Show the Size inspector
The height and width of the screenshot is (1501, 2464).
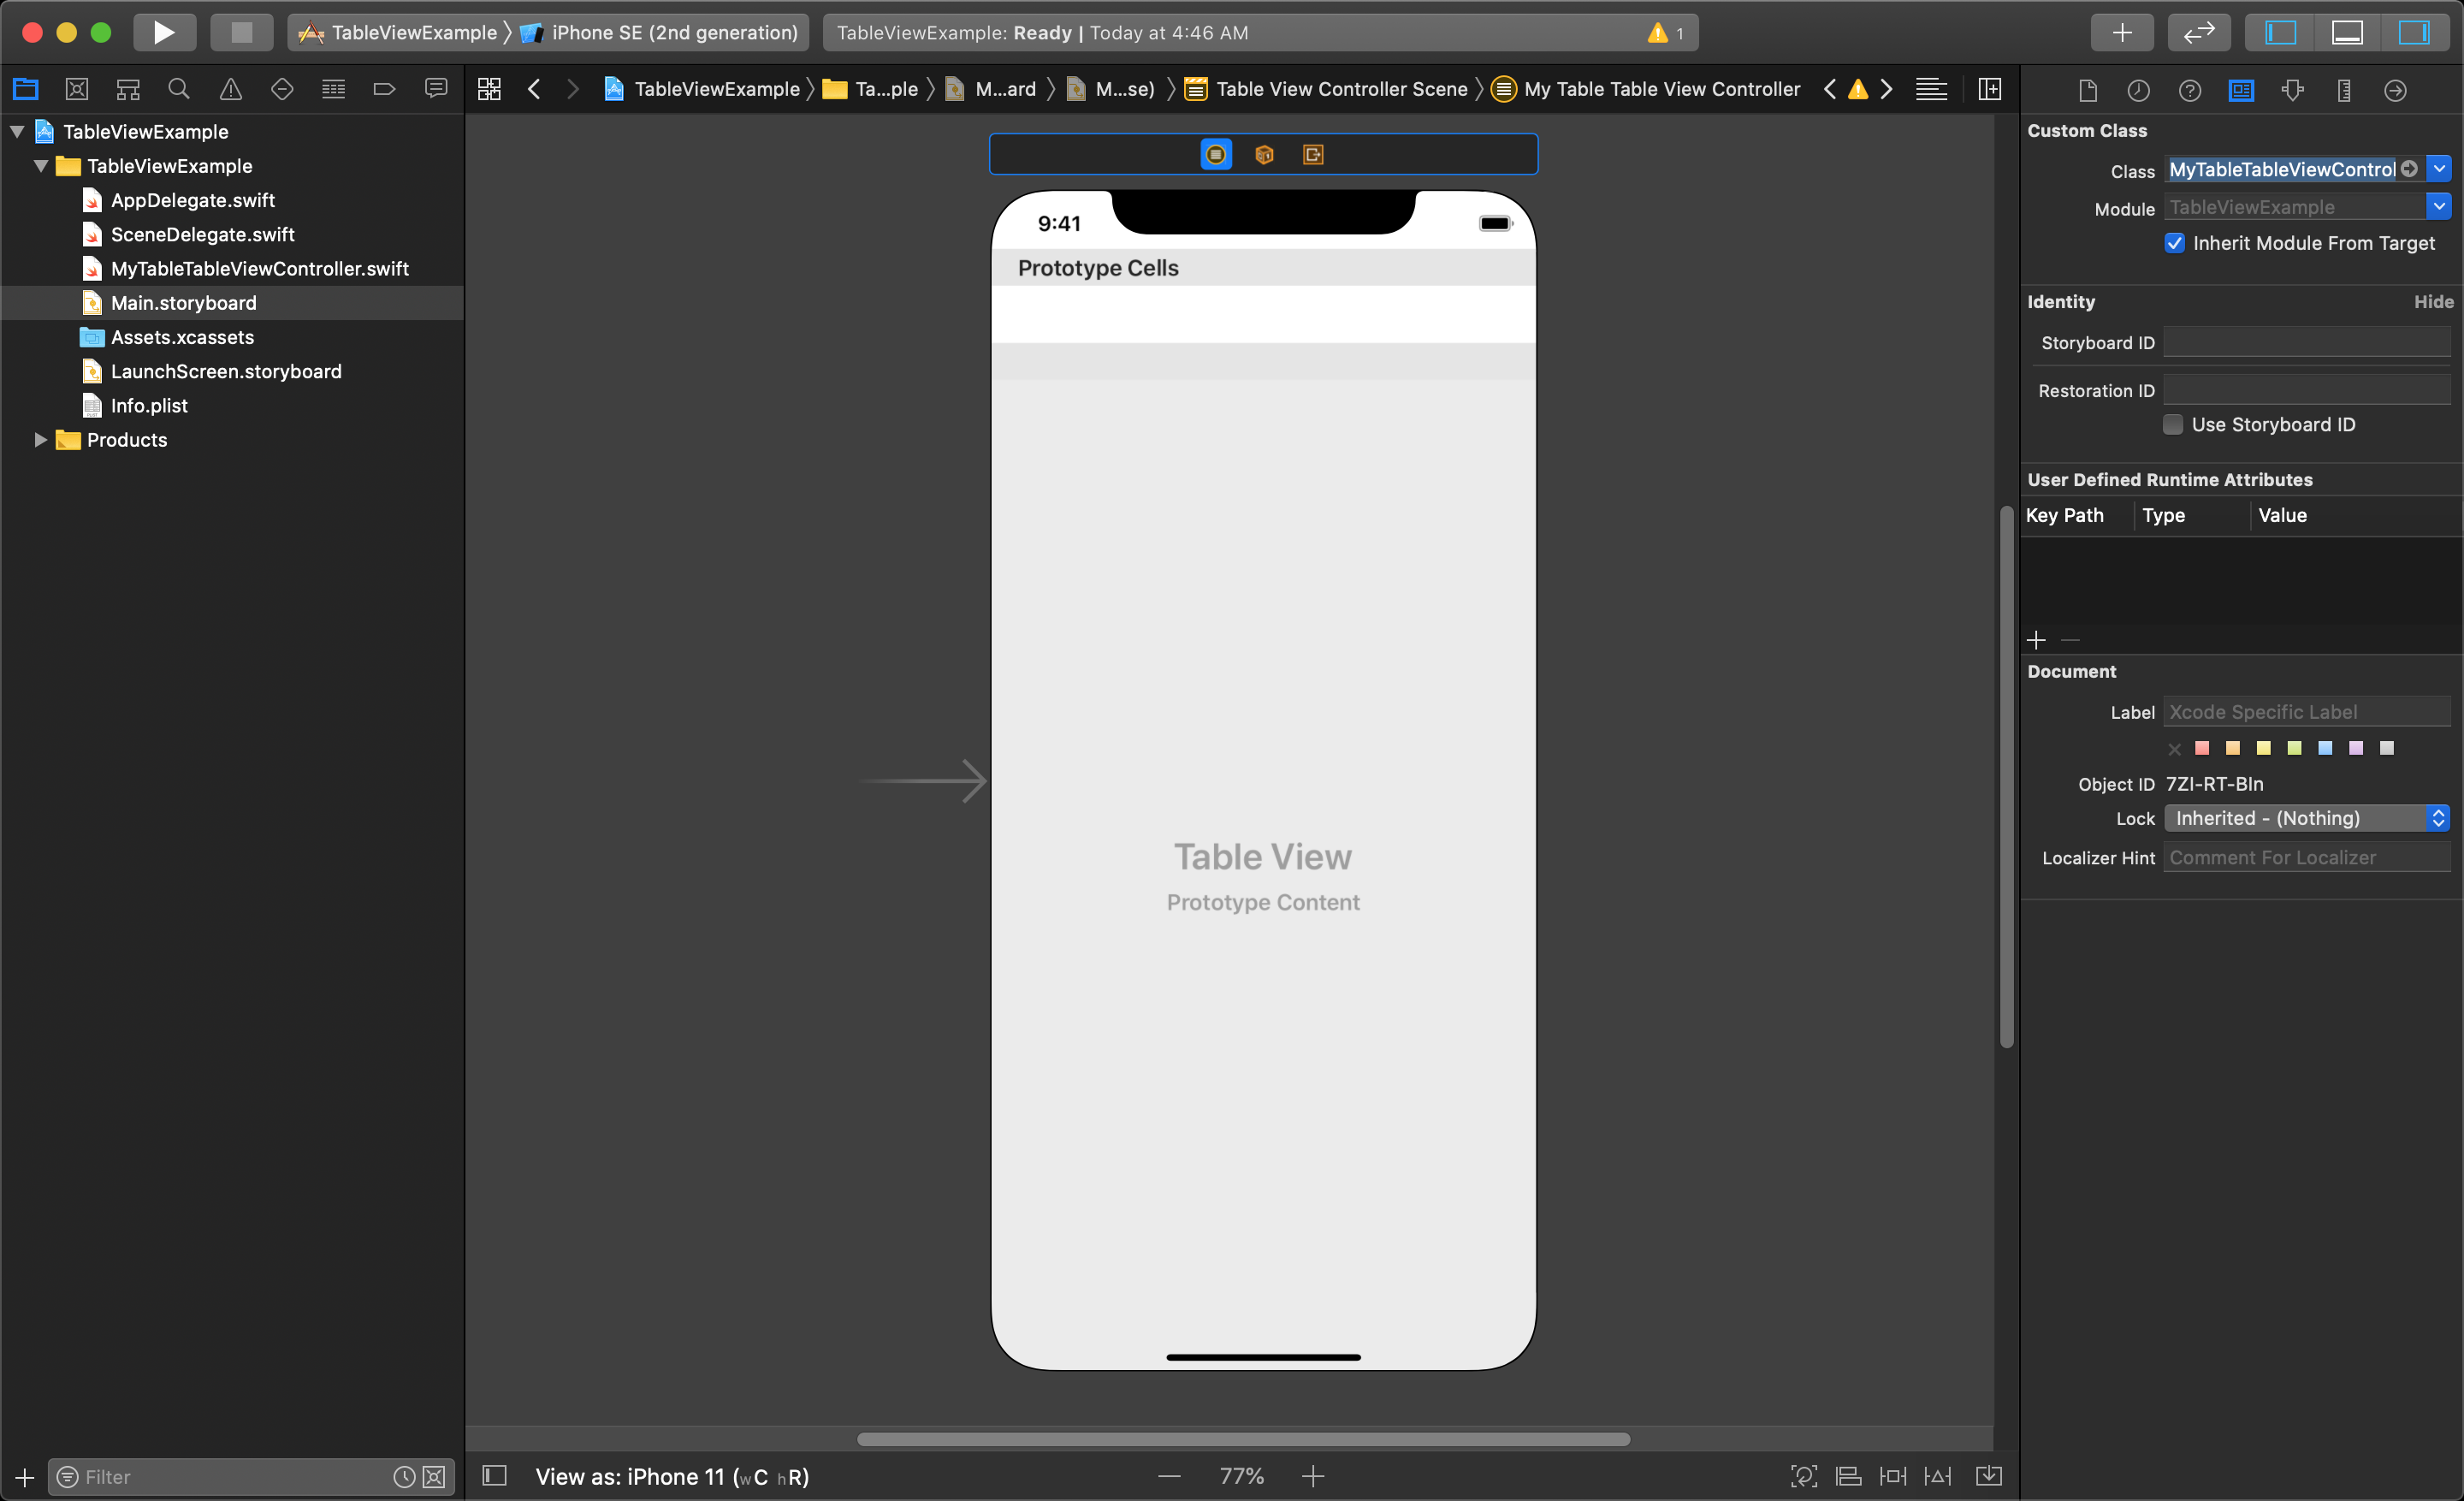[2344, 90]
